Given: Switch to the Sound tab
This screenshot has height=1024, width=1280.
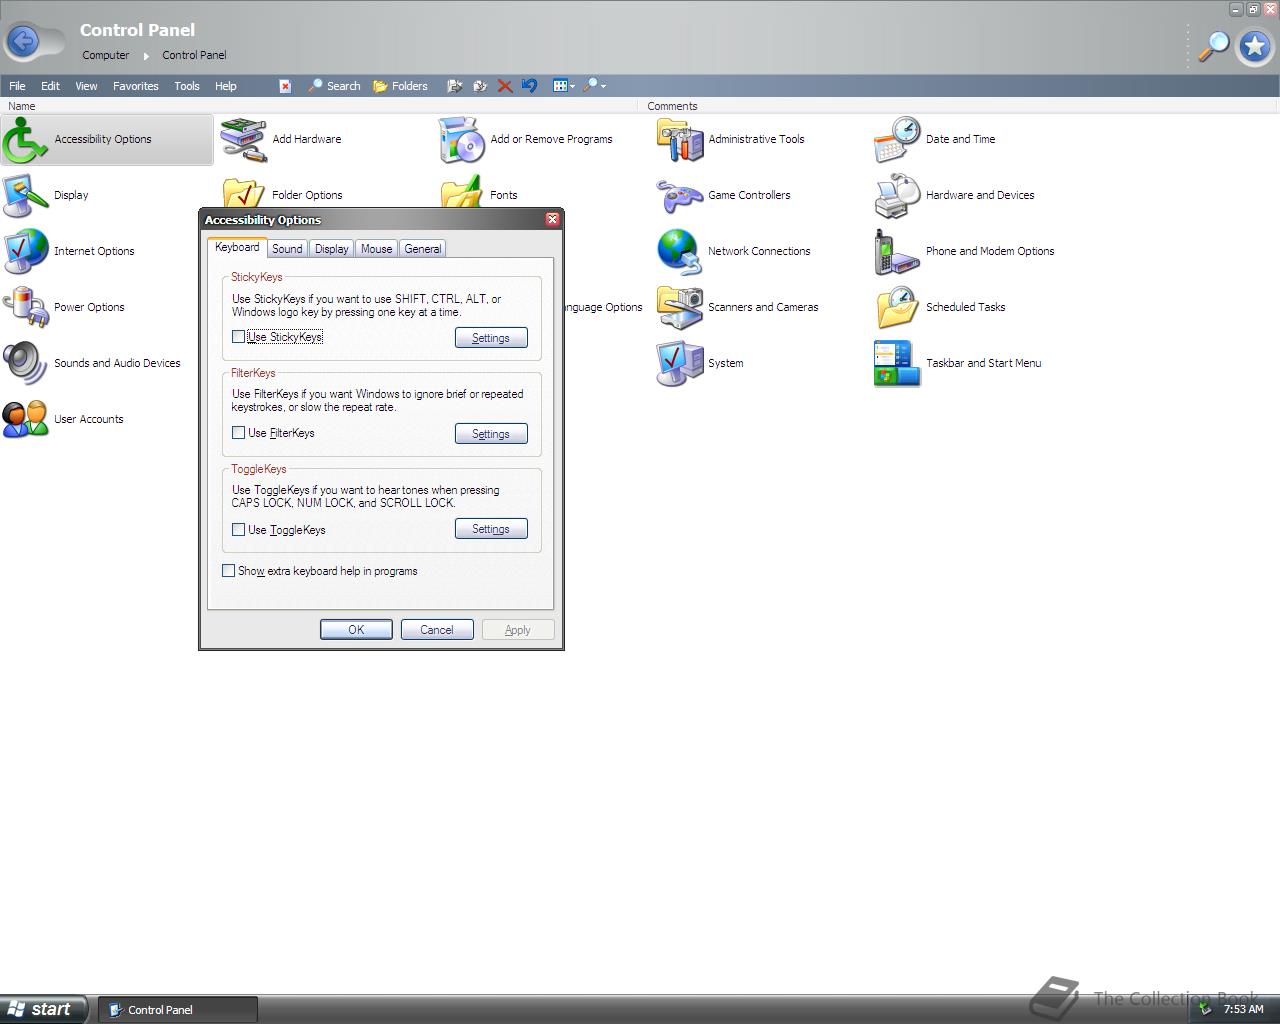Looking at the screenshot, I should point(287,249).
